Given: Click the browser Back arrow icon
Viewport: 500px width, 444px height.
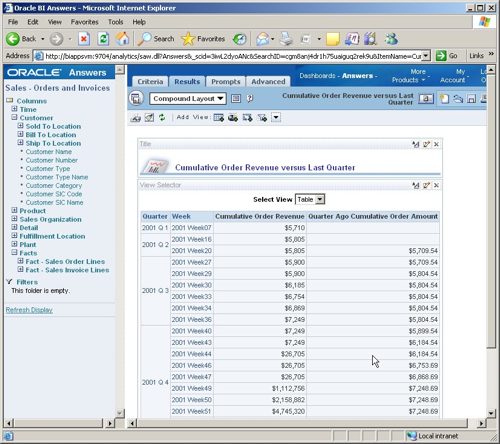Looking at the screenshot, I should point(13,39).
